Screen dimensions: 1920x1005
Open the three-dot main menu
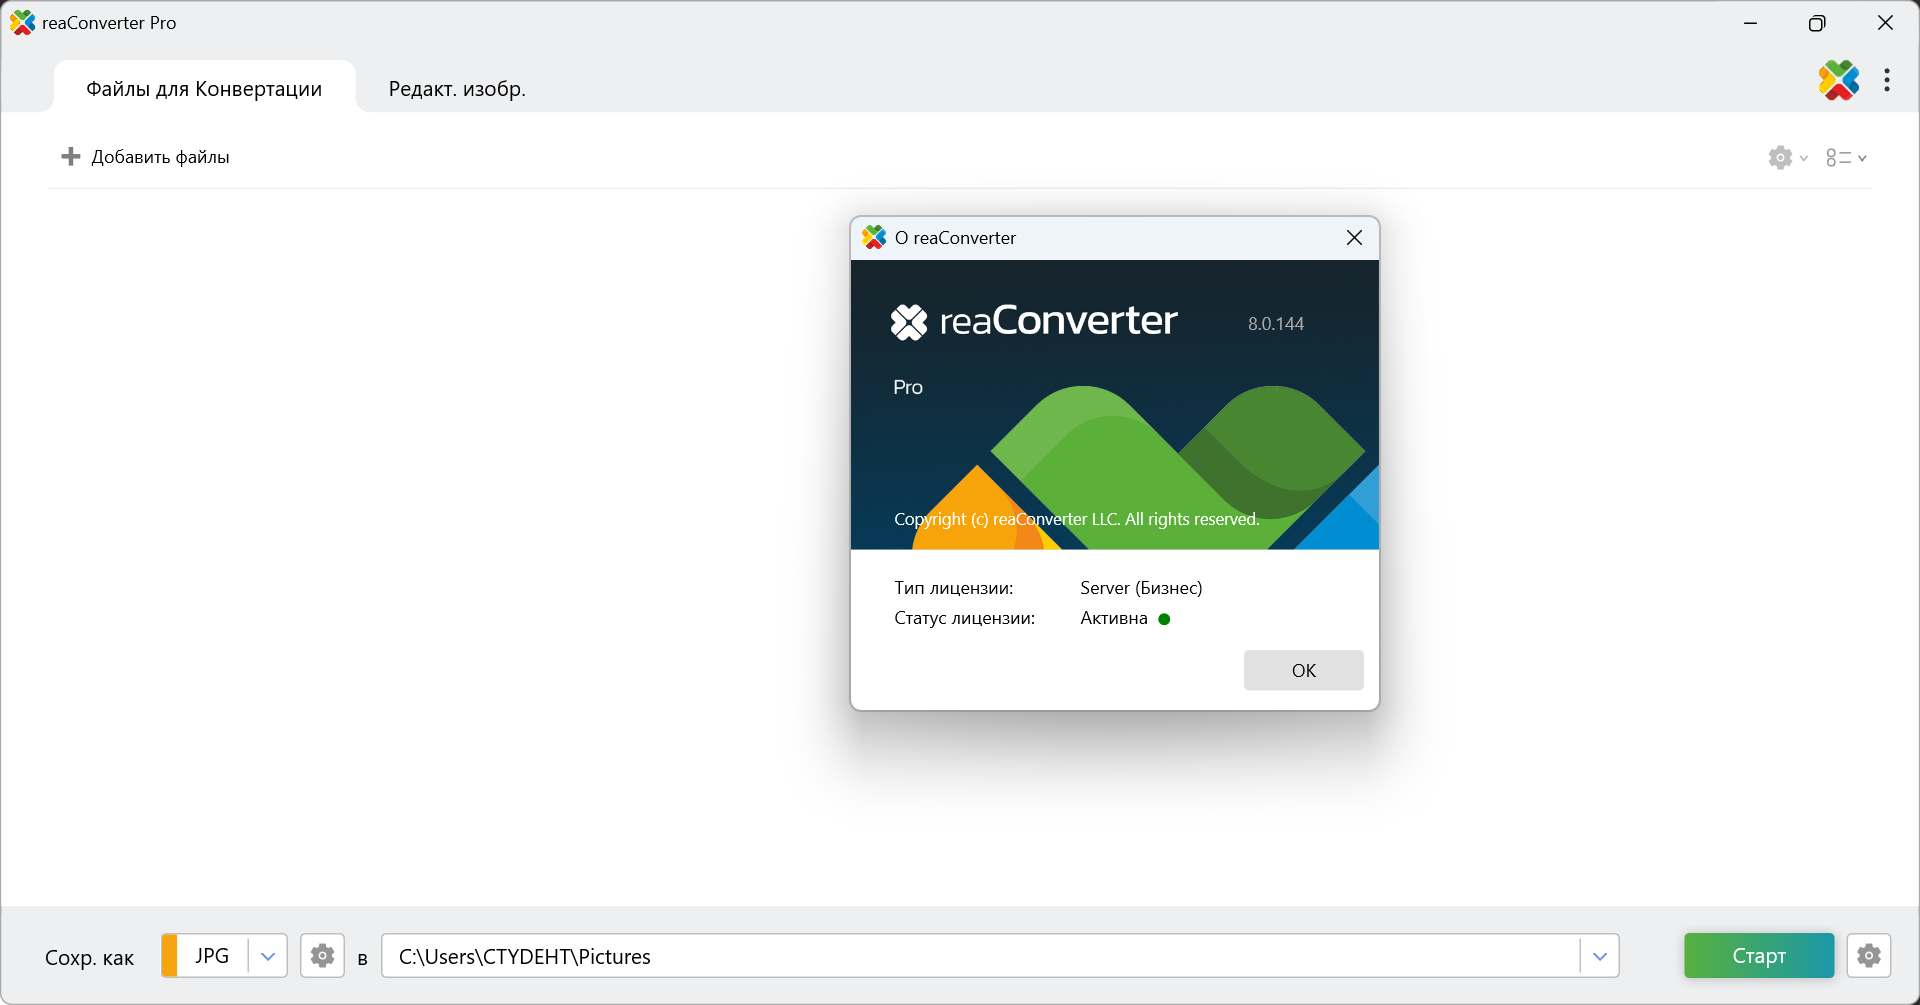tap(1886, 81)
